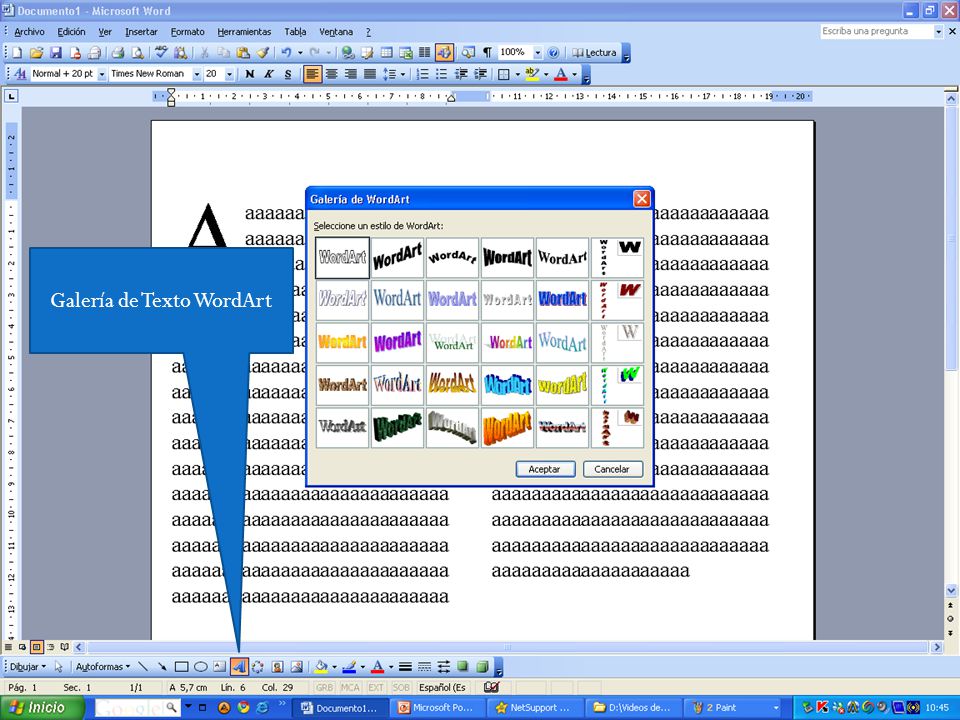Open the Archivo menu

point(29,32)
